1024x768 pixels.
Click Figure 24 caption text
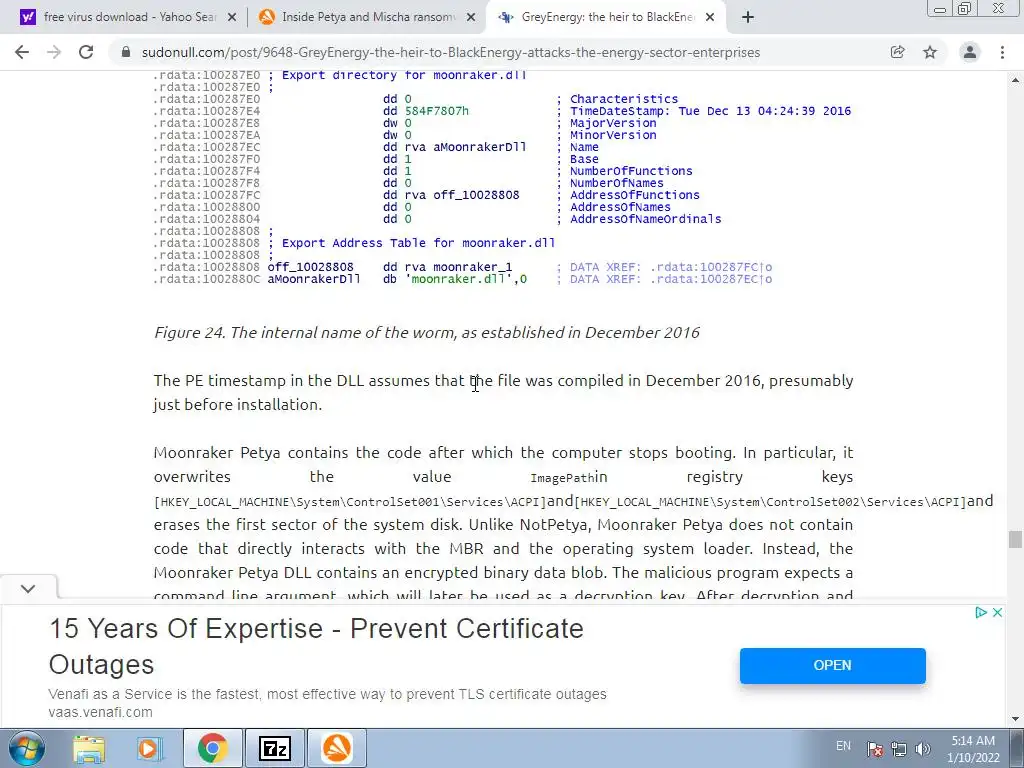pos(426,332)
